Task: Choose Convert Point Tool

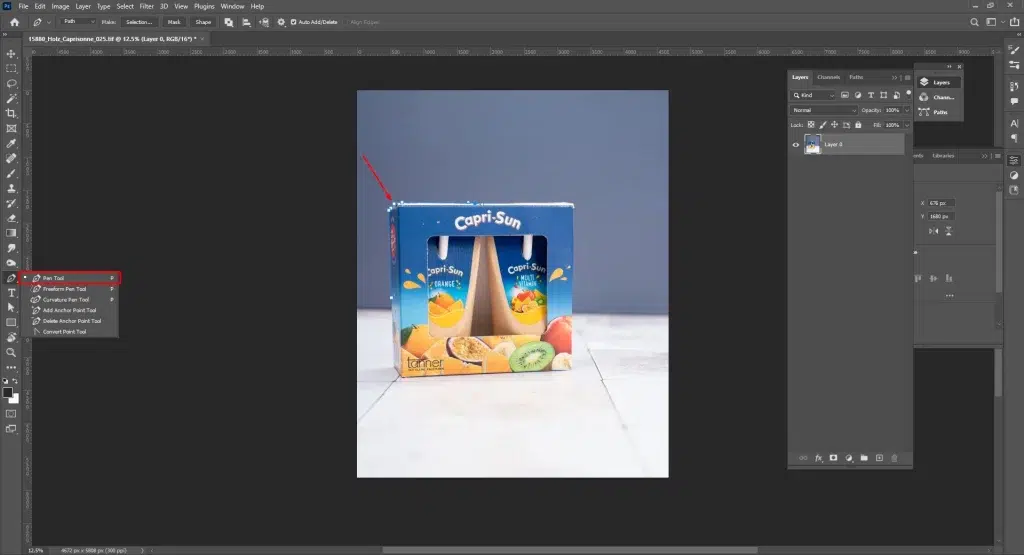Action: click(x=64, y=332)
